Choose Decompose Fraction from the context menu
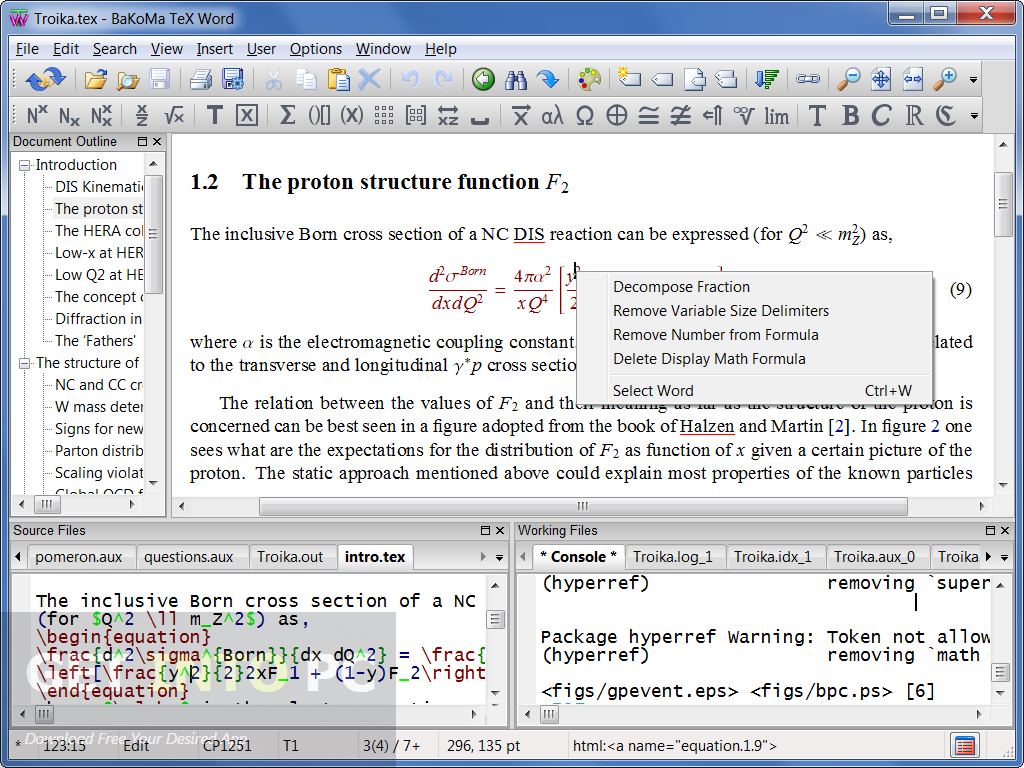Image resolution: width=1024 pixels, height=768 pixels. (x=754, y=287)
